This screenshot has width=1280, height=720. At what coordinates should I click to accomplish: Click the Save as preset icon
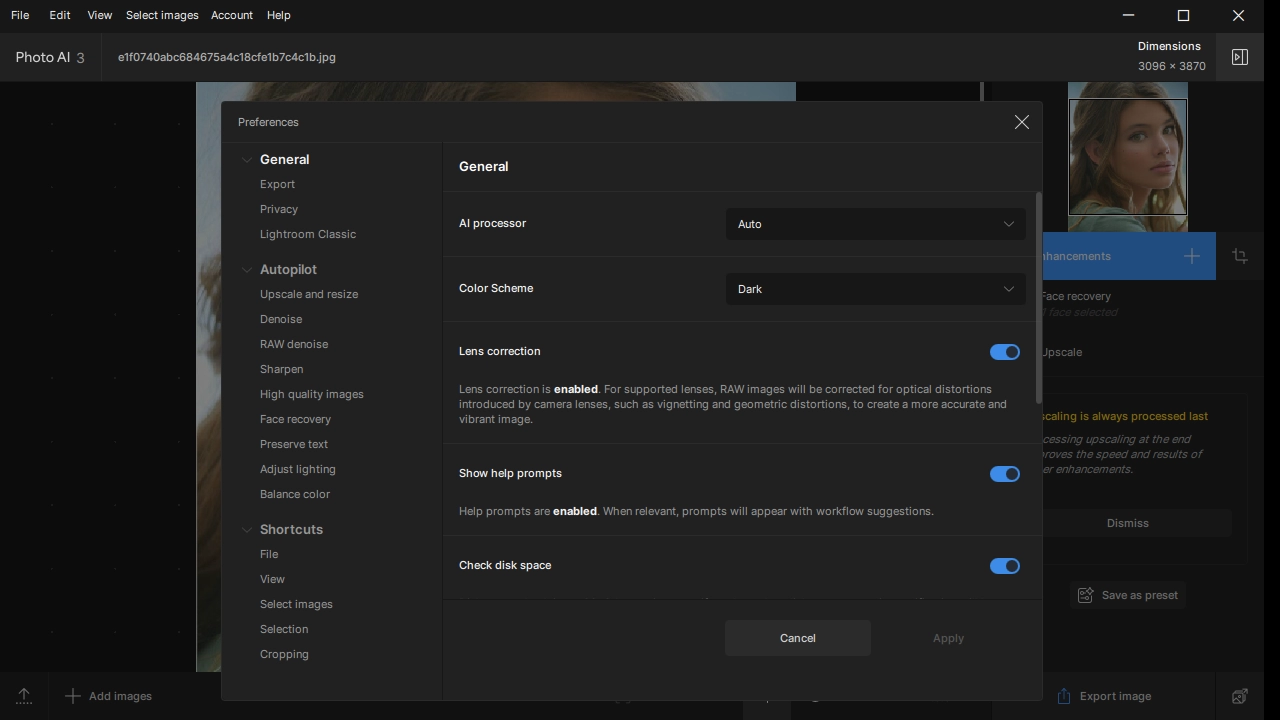1085,596
